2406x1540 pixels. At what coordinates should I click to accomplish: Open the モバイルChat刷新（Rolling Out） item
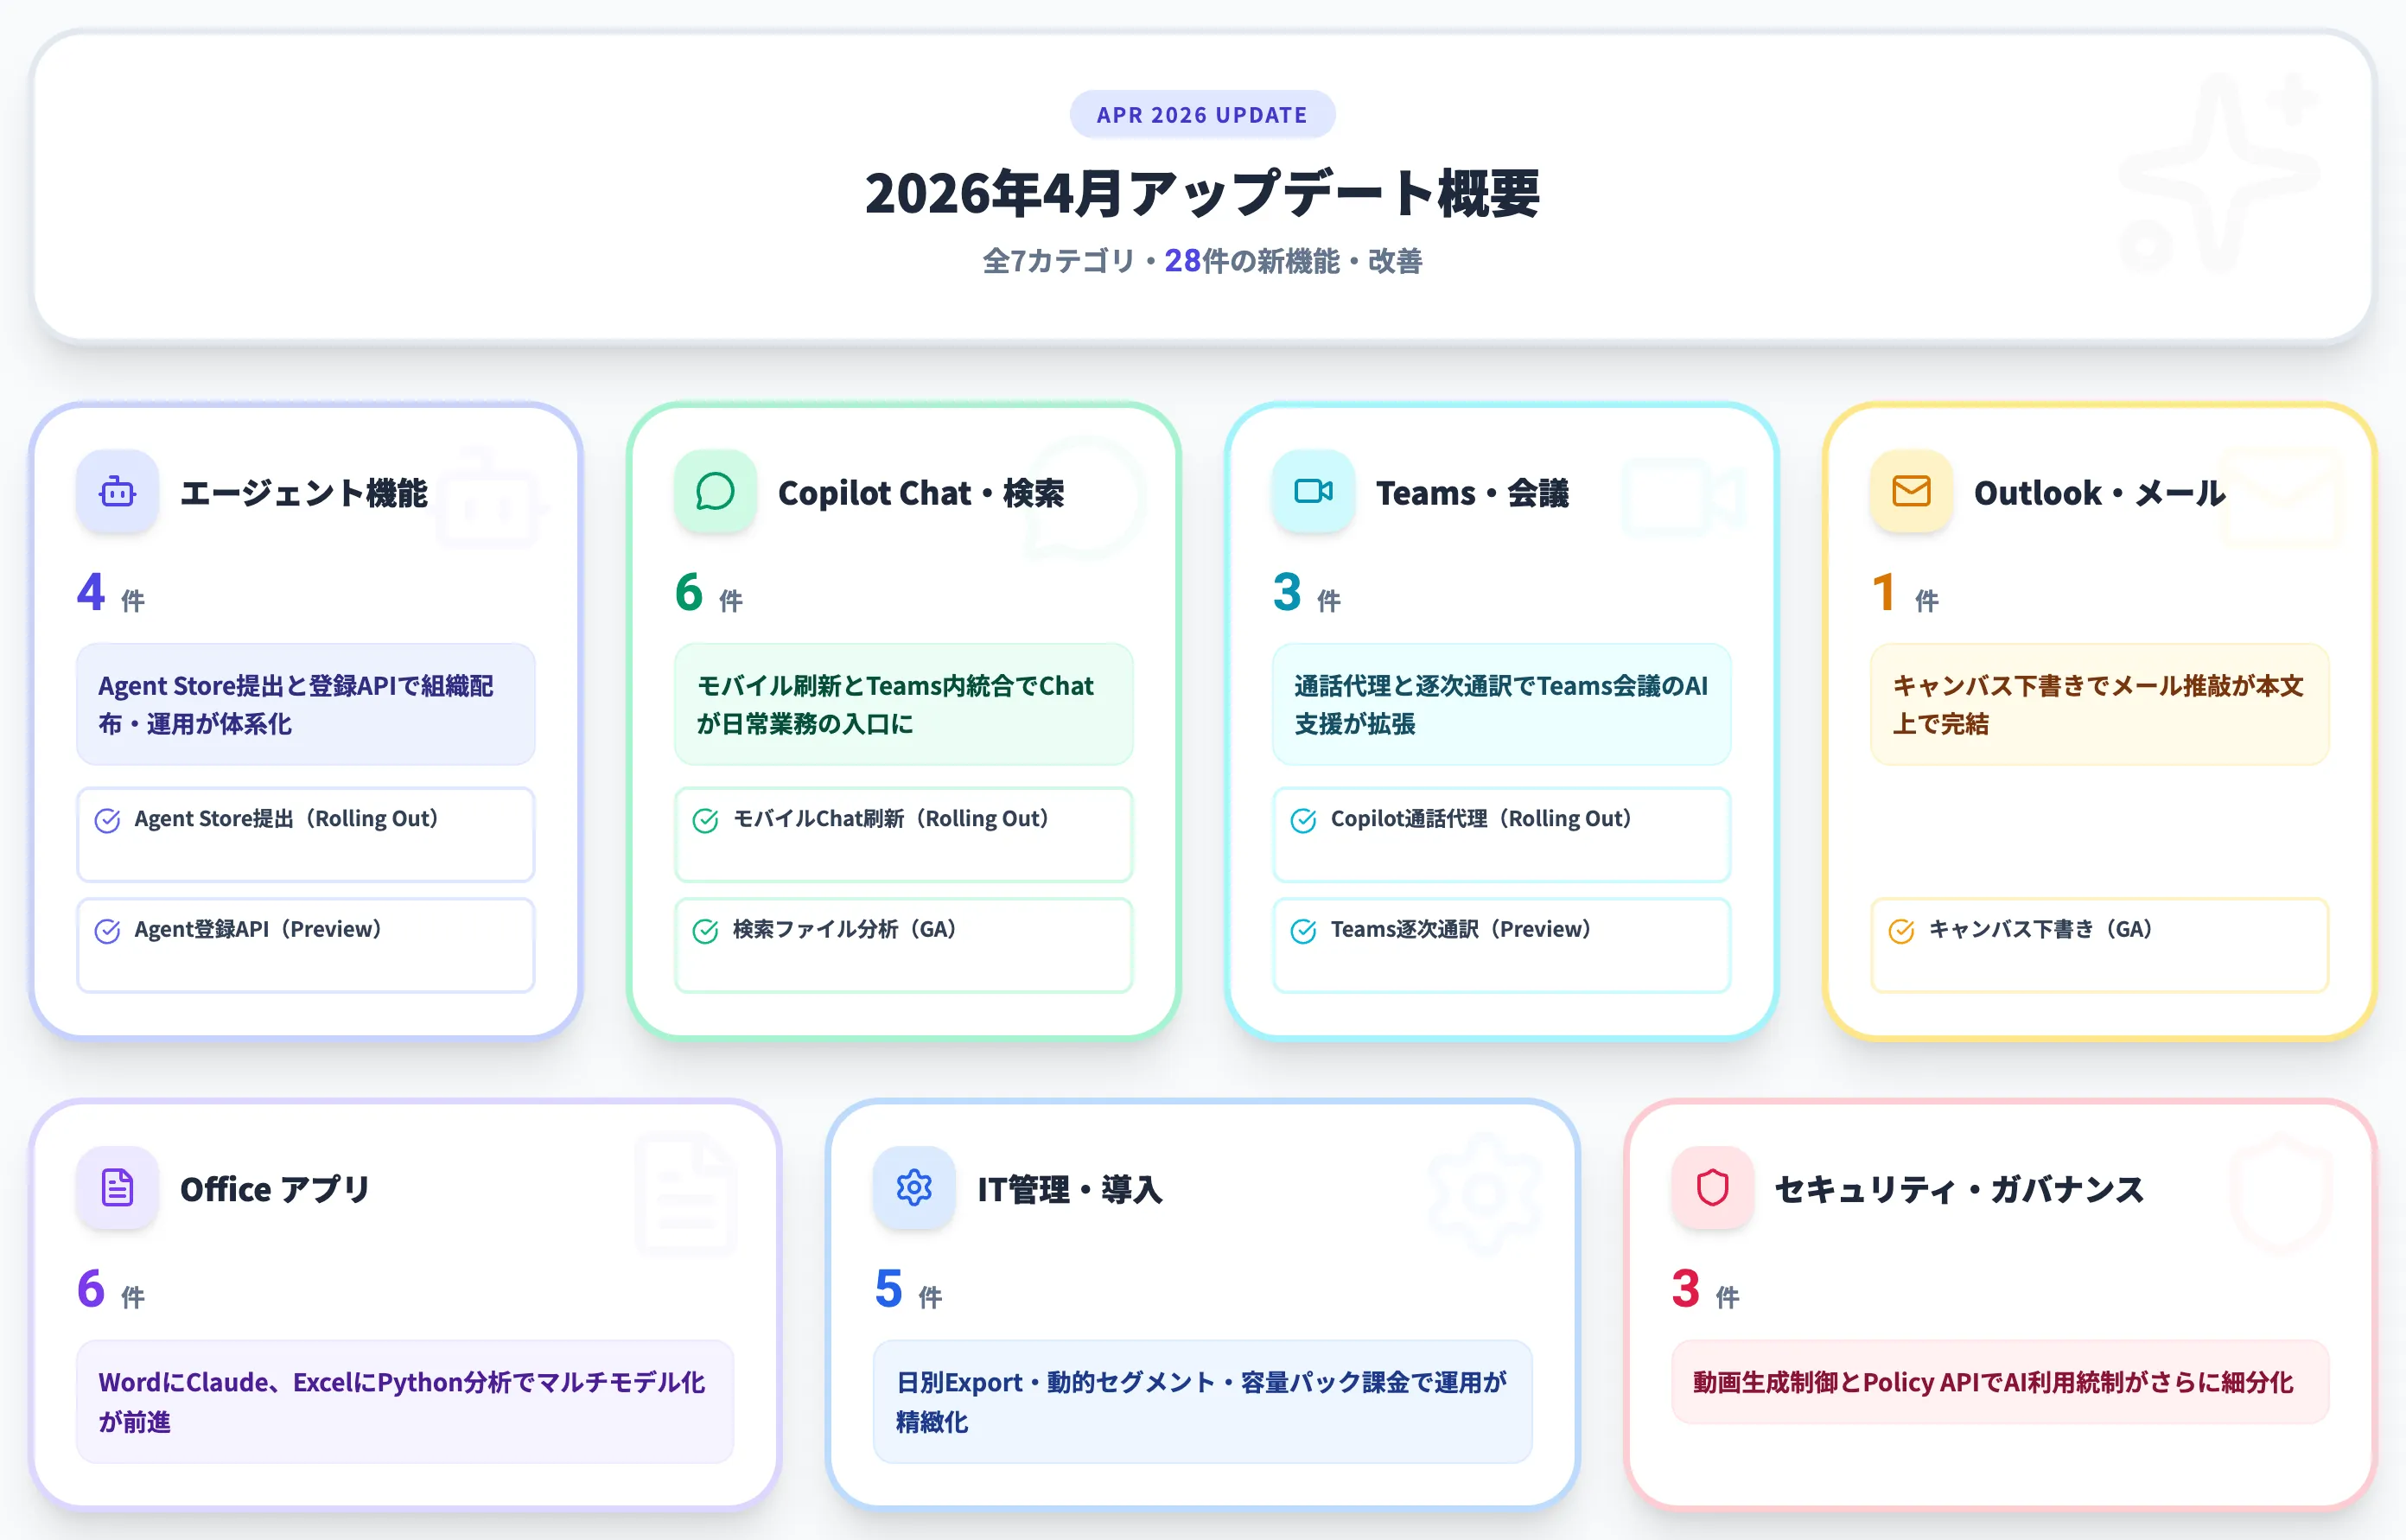(x=904, y=835)
